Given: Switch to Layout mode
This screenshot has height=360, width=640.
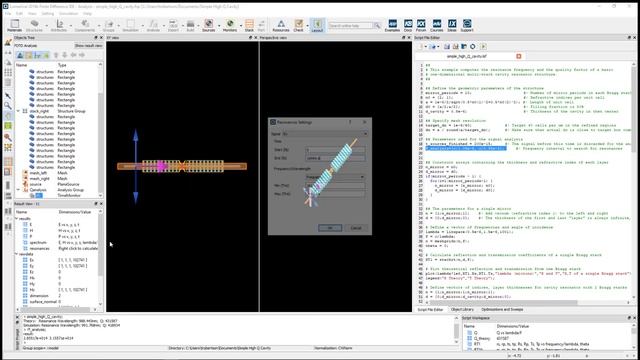Looking at the screenshot, I should point(317,25).
